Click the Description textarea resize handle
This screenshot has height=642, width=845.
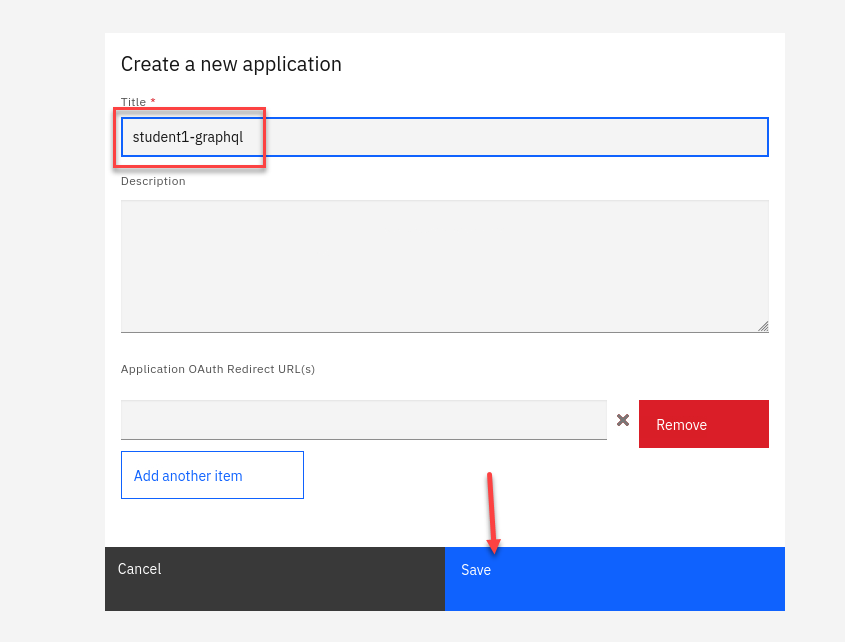[763, 326]
